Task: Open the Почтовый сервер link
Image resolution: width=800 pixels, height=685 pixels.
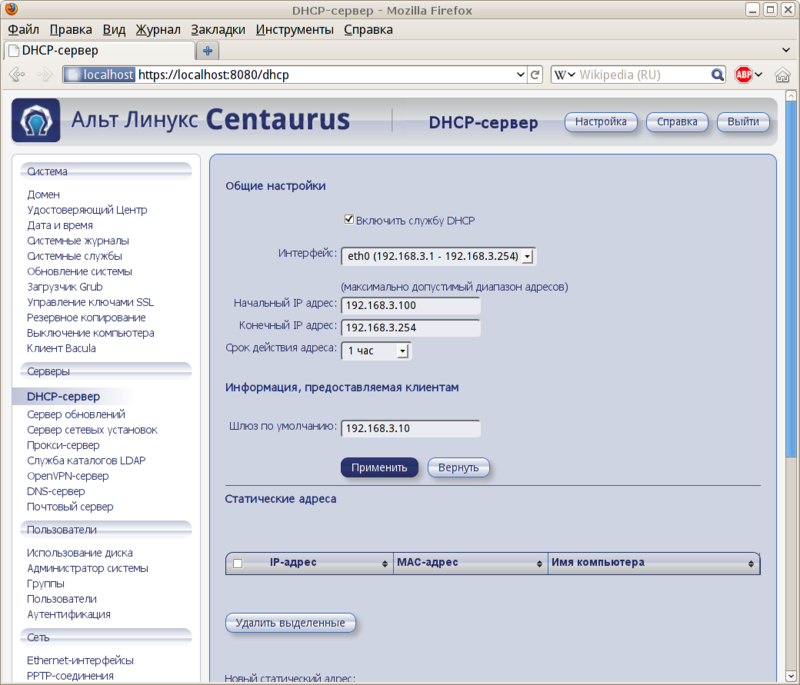Action: tap(70, 506)
